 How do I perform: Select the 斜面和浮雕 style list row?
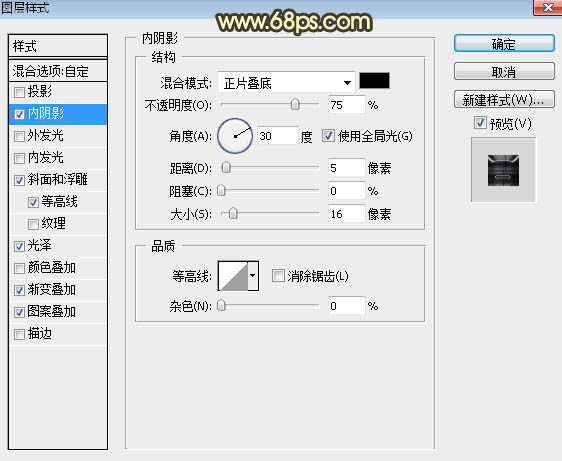[58, 180]
